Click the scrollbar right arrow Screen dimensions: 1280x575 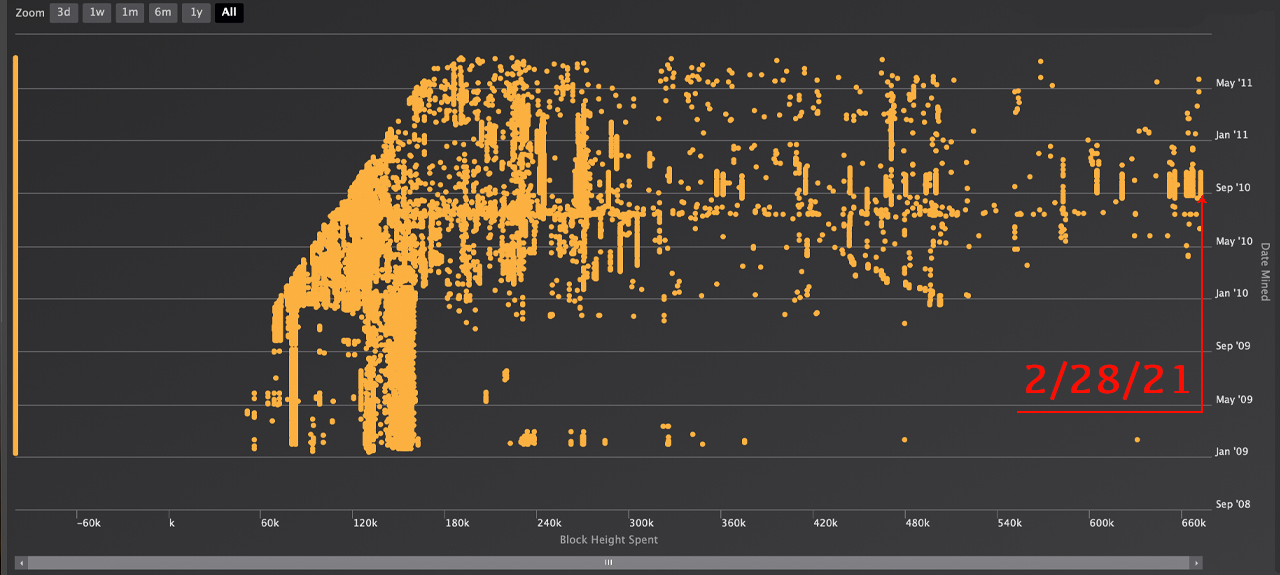click(1199, 563)
